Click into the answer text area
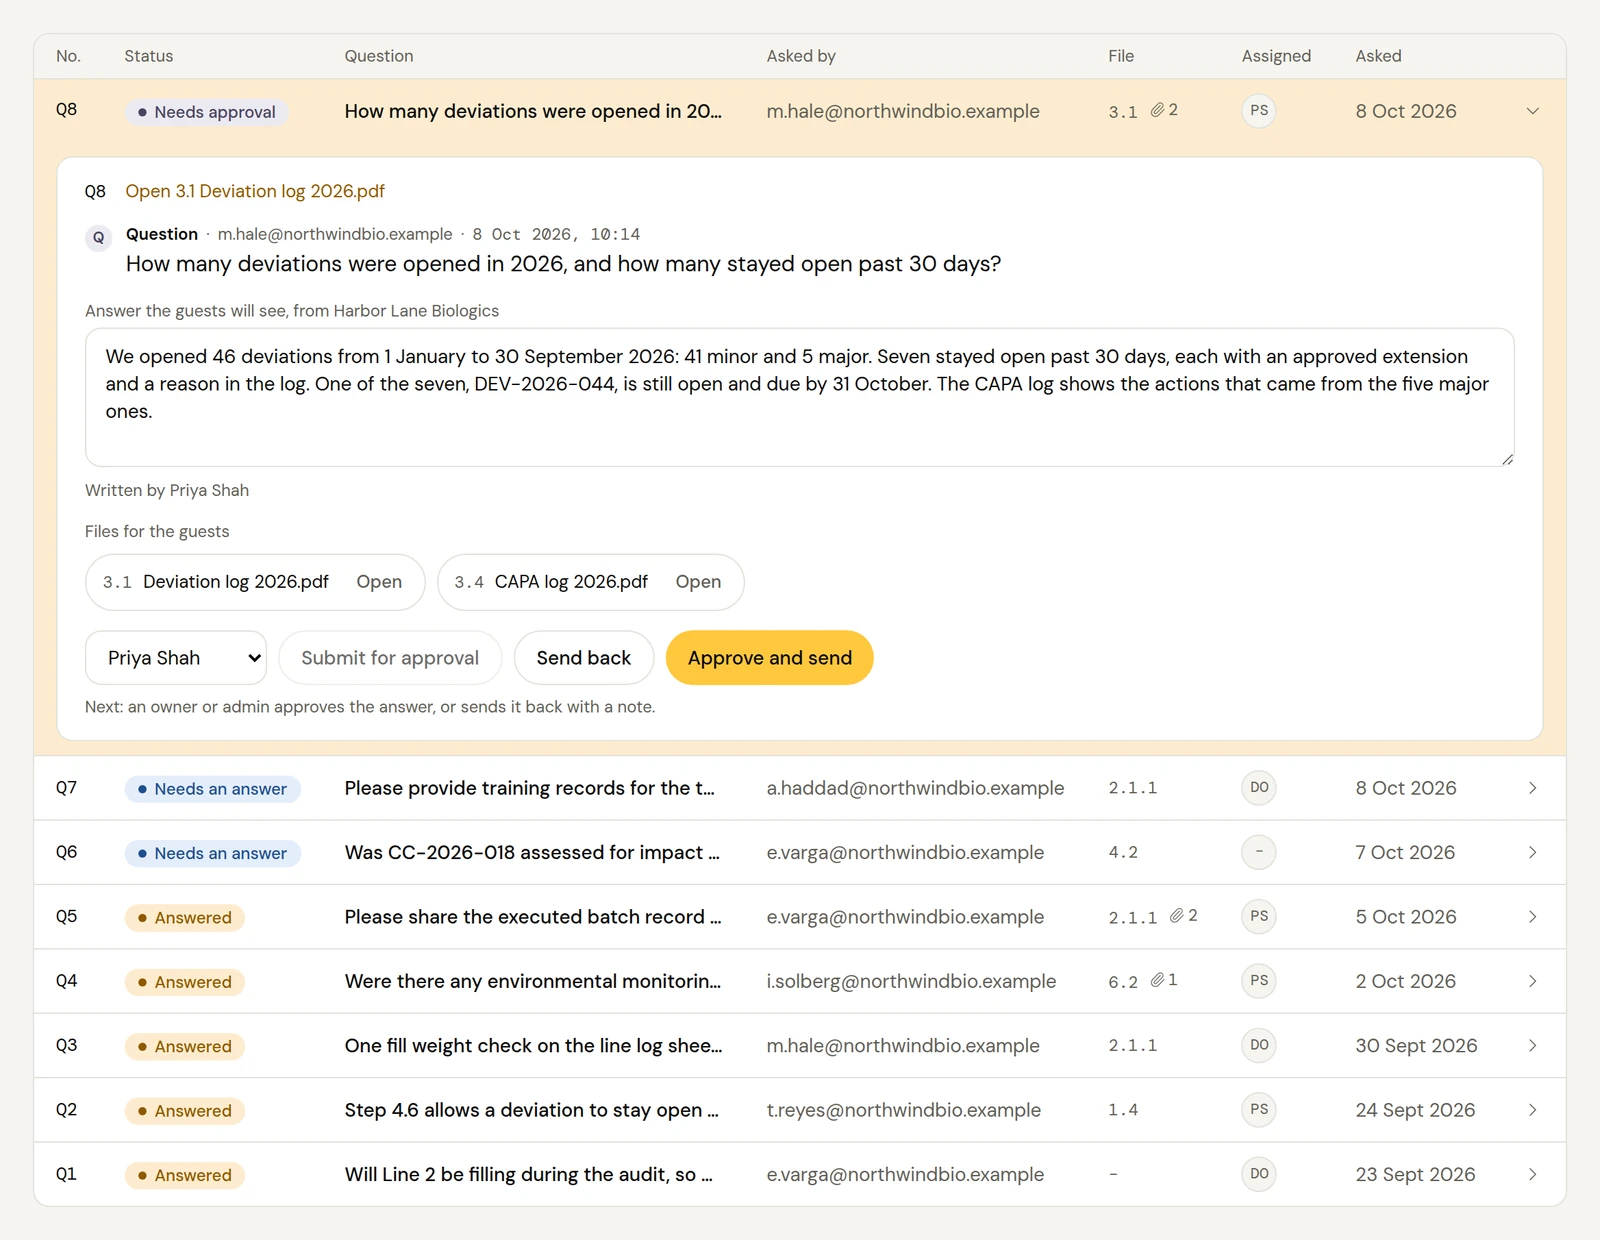 pyautogui.click(x=800, y=398)
